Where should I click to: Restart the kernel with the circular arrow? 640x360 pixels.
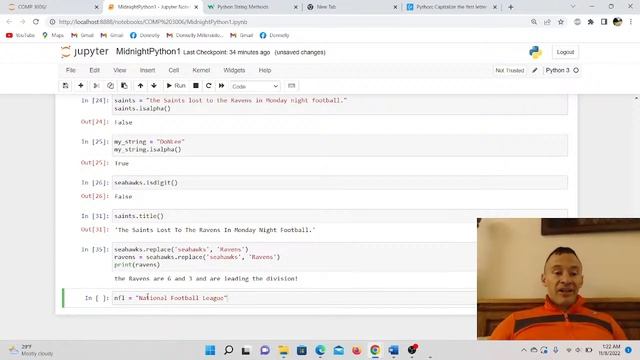(209, 86)
